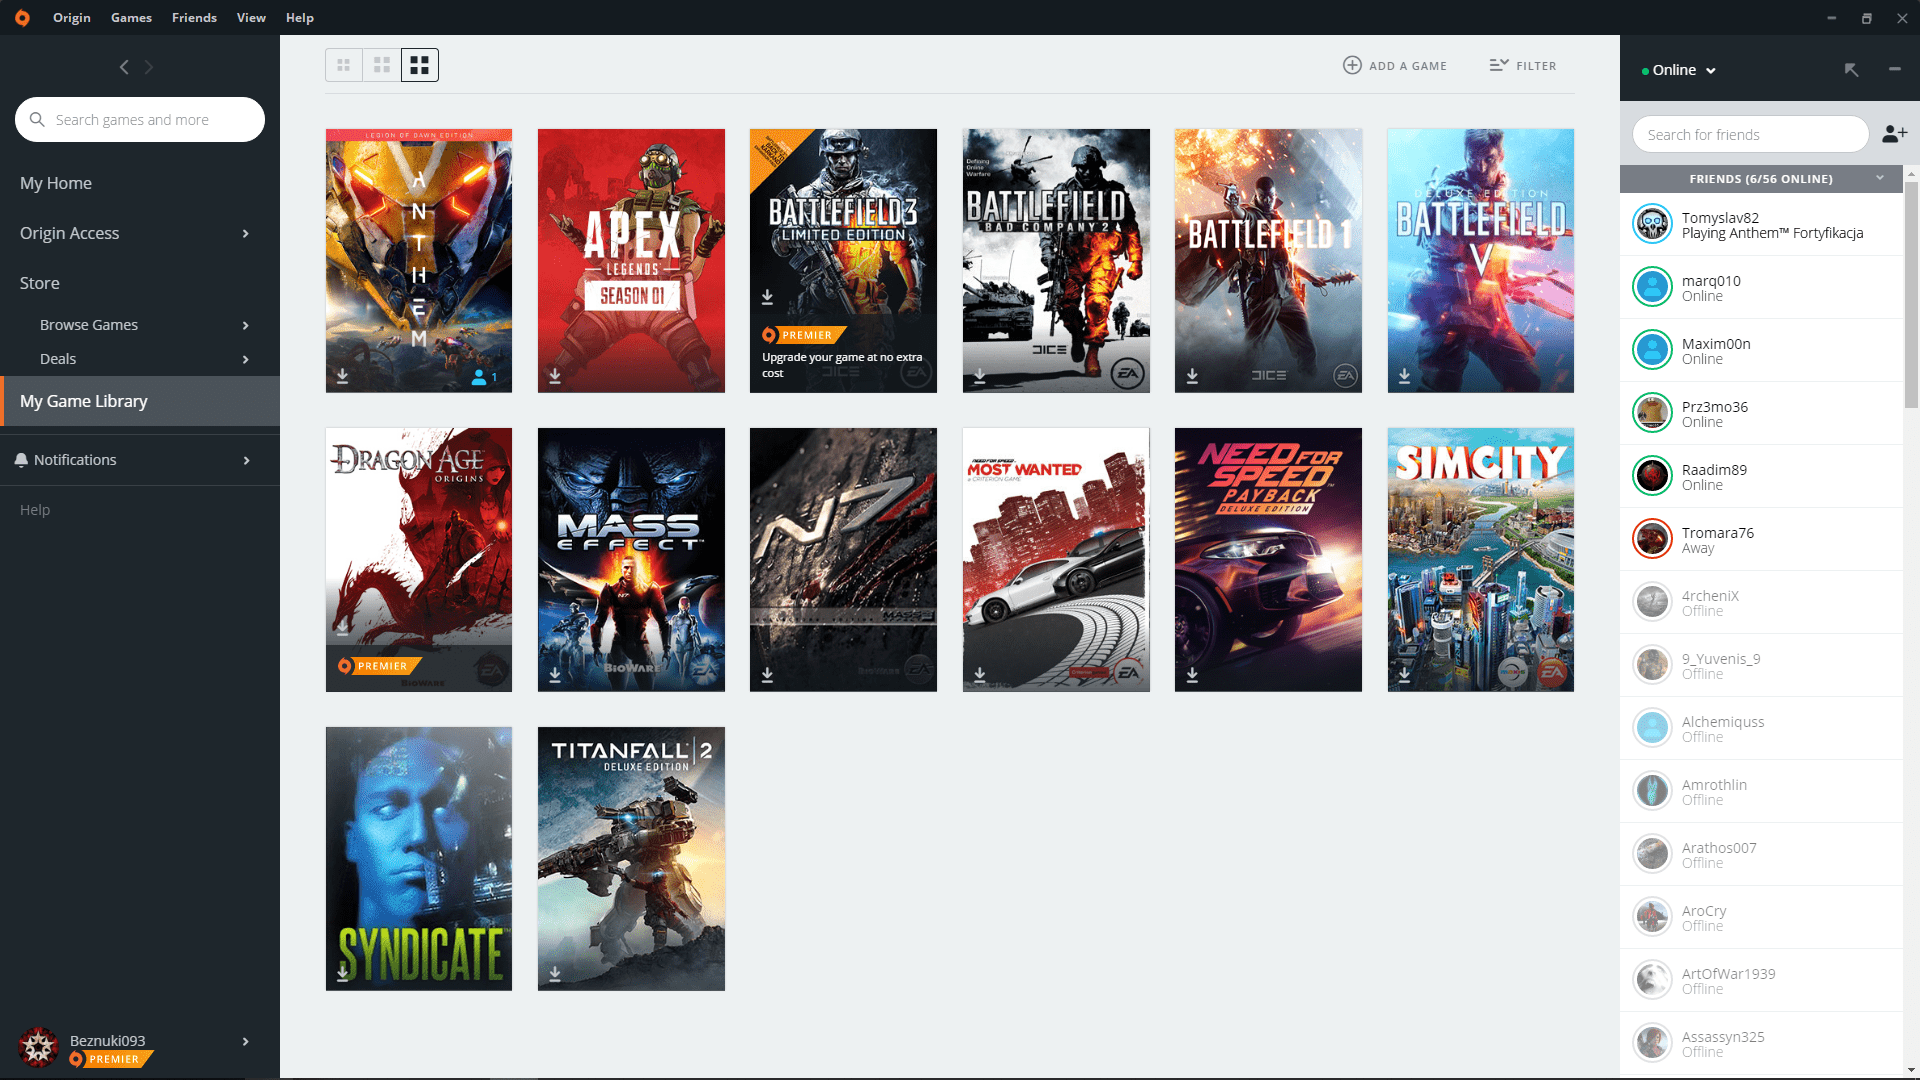This screenshot has width=1920, height=1080.
Task: Select offline friend Alchemiquss
Action: [x=1761, y=728]
